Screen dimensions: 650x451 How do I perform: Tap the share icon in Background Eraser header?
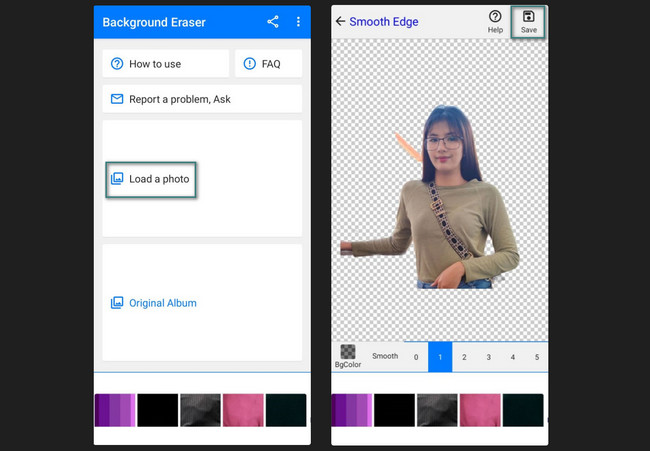point(273,22)
